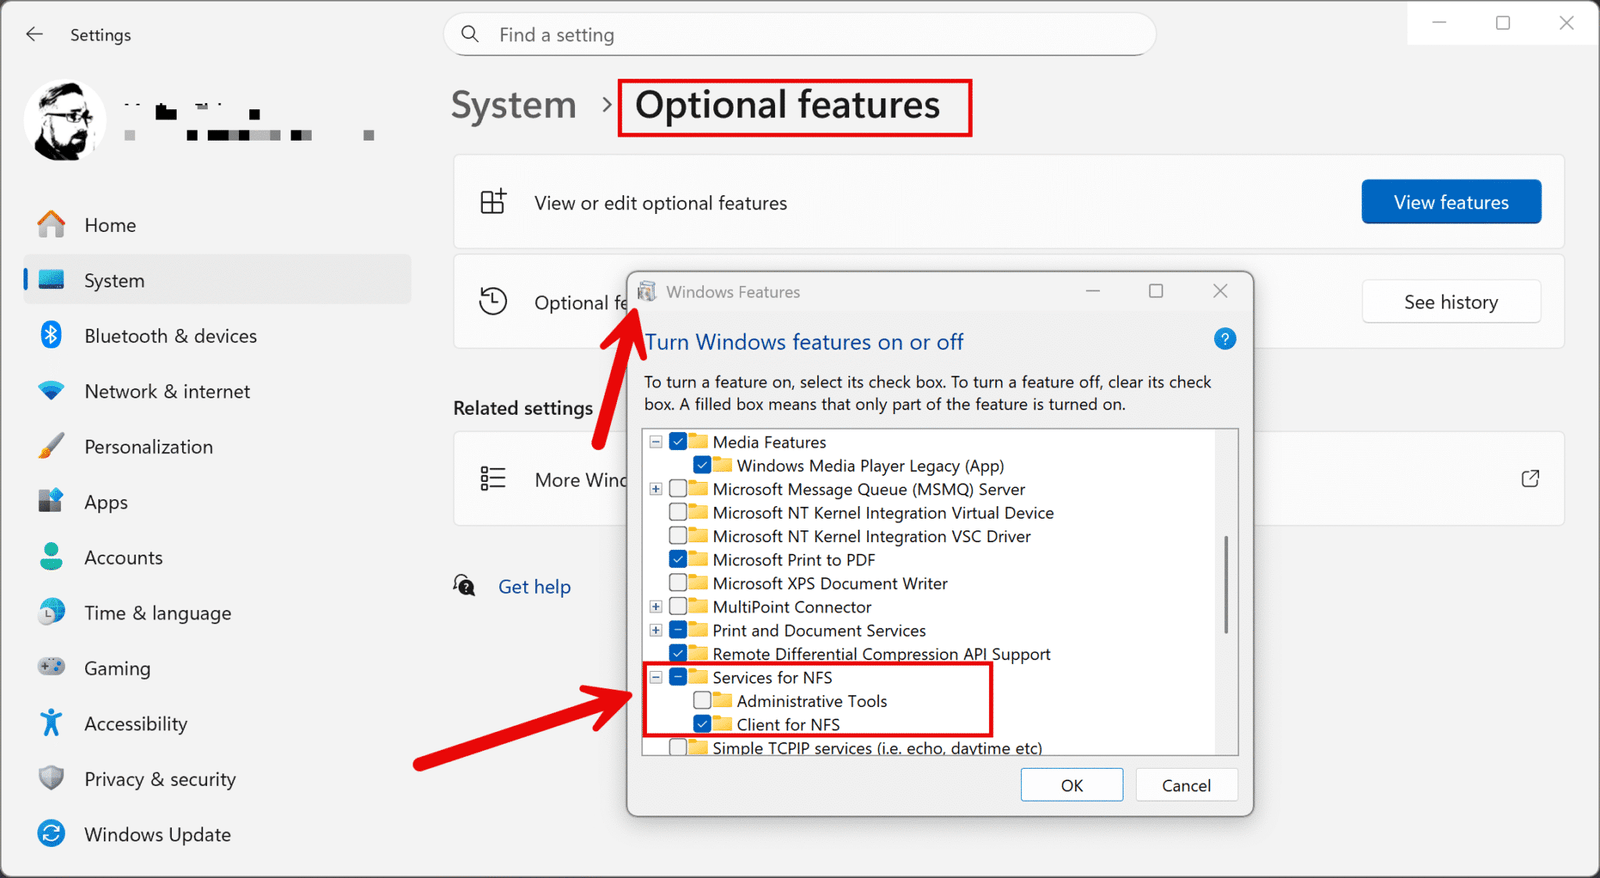This screenshot has height=878, width=1600.
Task: Enable Microsoft XPS Document Writer checkbox
Action: pyautogui.click(x=678, y=582)
